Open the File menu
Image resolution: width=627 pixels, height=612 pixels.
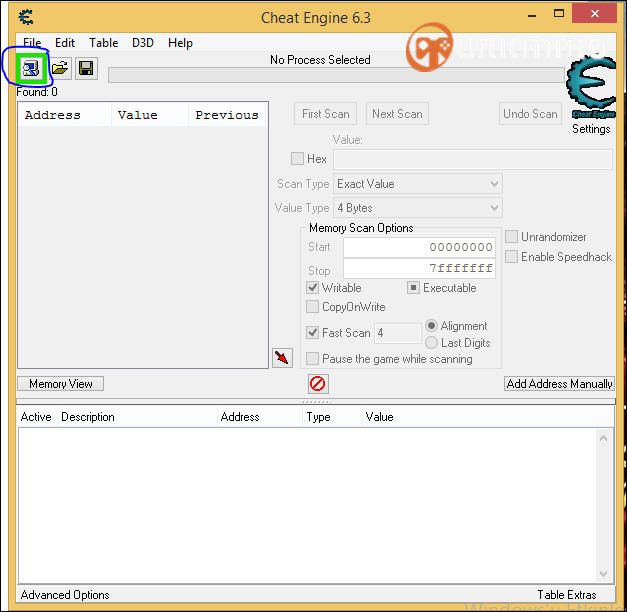32,43
